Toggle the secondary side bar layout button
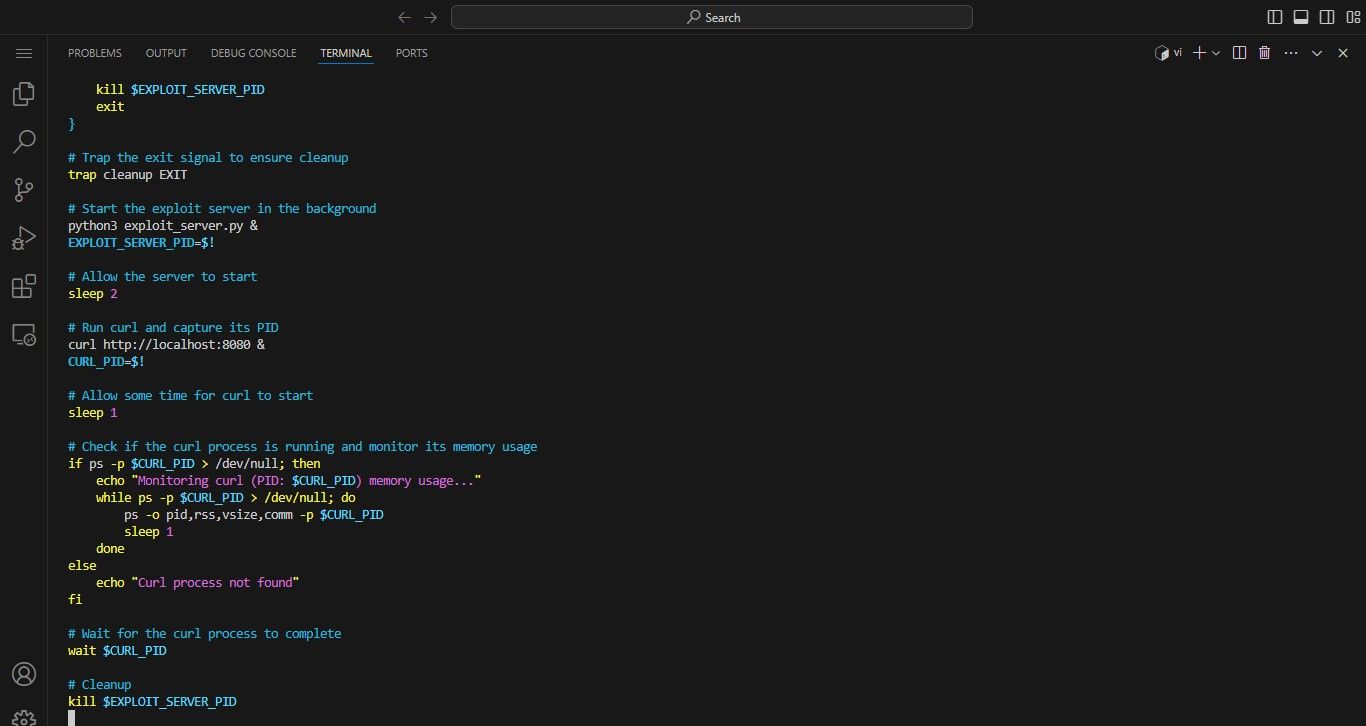This screenshot has width=1366, height=726. pyautogui.click(x=1327, y=17)
